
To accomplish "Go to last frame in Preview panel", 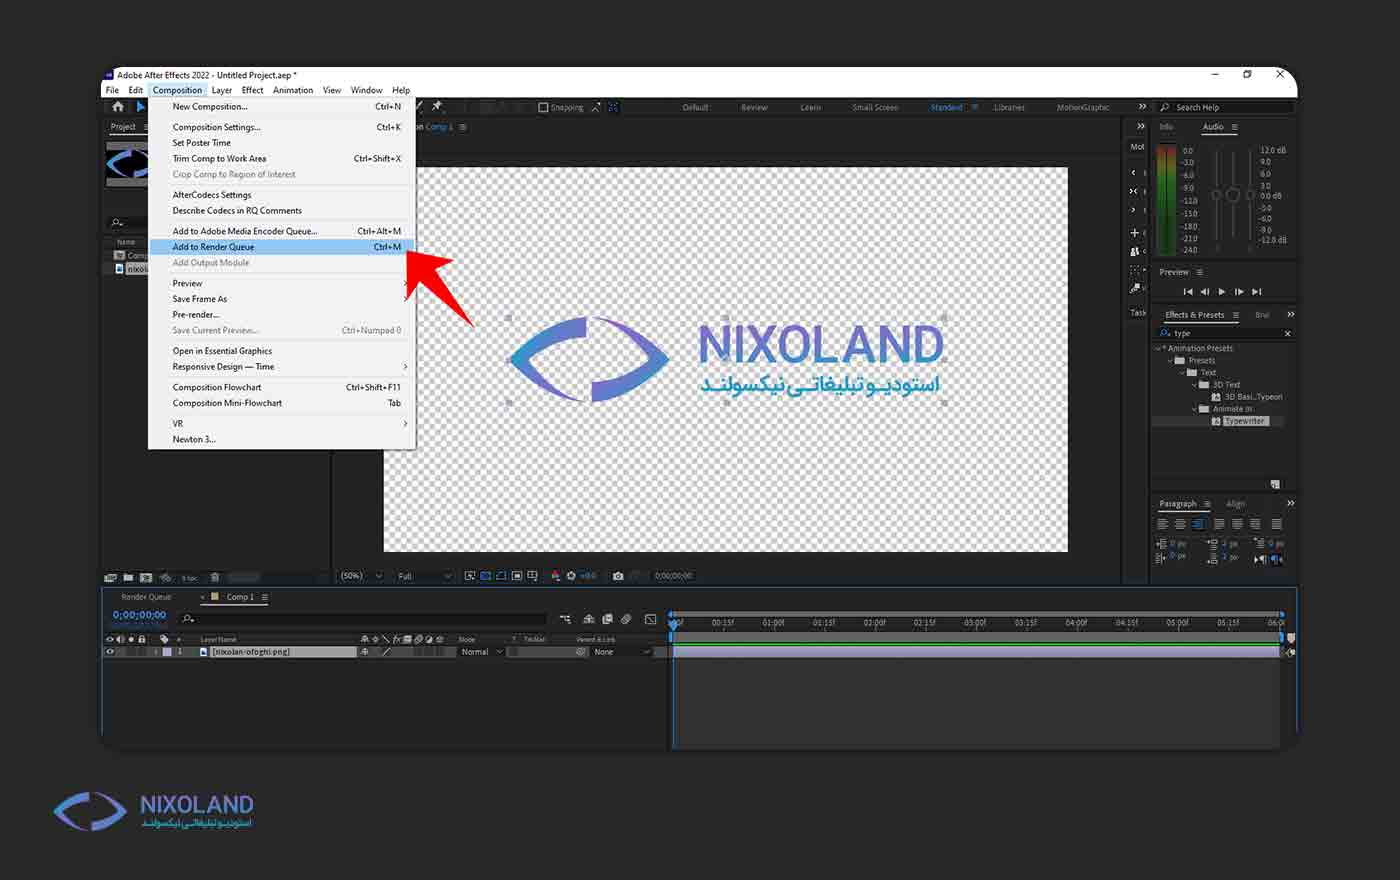I will pyautogui.click(x=1257, y=292).
